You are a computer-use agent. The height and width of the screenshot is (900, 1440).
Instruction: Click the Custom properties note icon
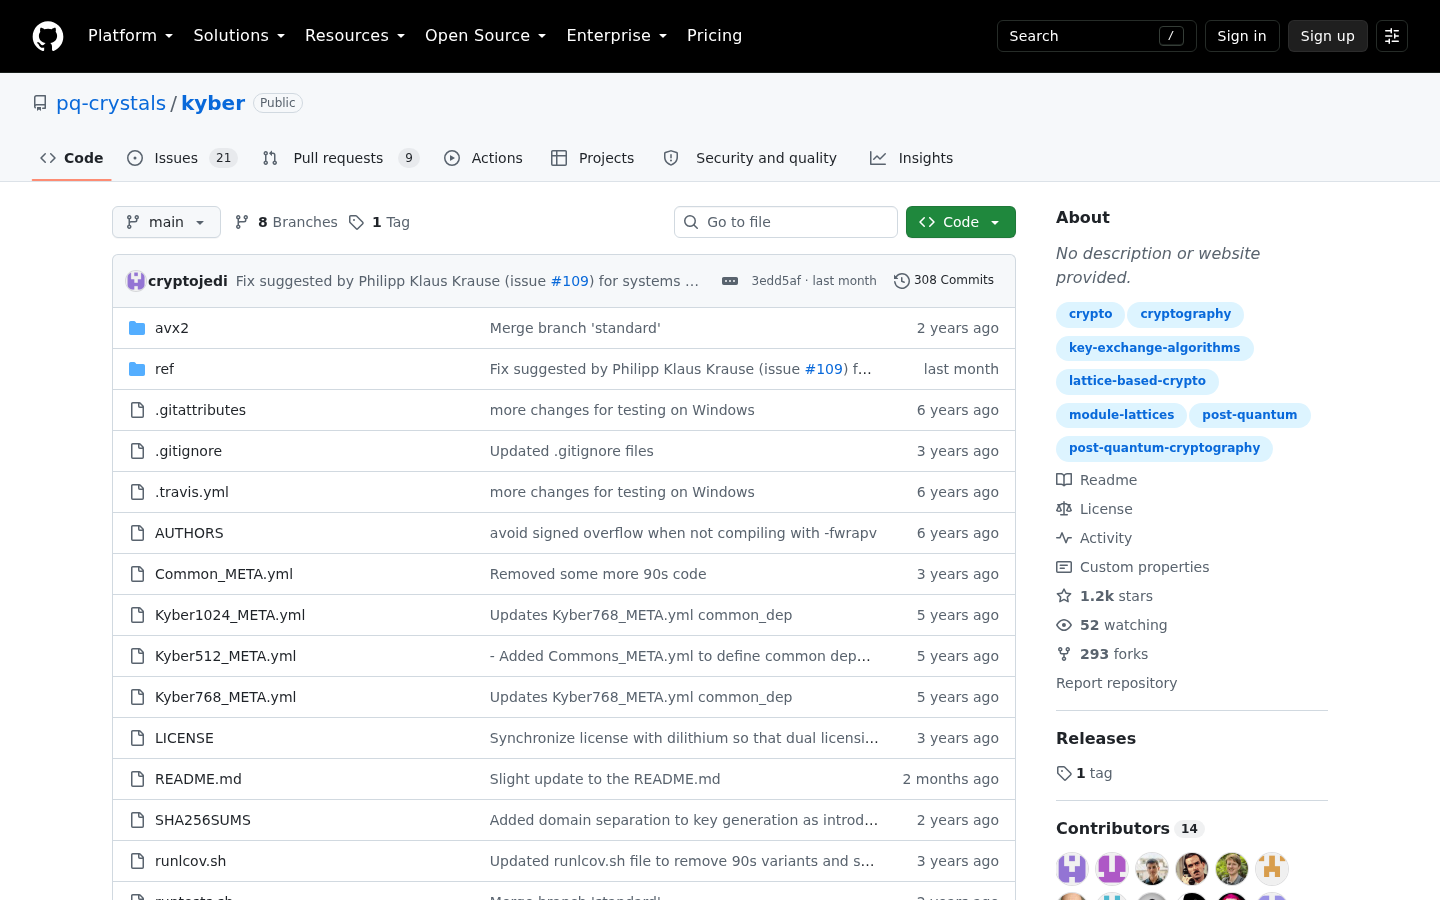pyautogui.click(x=1064, y=567)
